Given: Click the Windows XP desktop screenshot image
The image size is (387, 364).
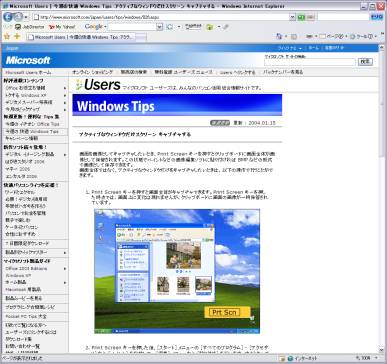Looking at the screenshot, I should pyautogui.click(x=177, y=271).
